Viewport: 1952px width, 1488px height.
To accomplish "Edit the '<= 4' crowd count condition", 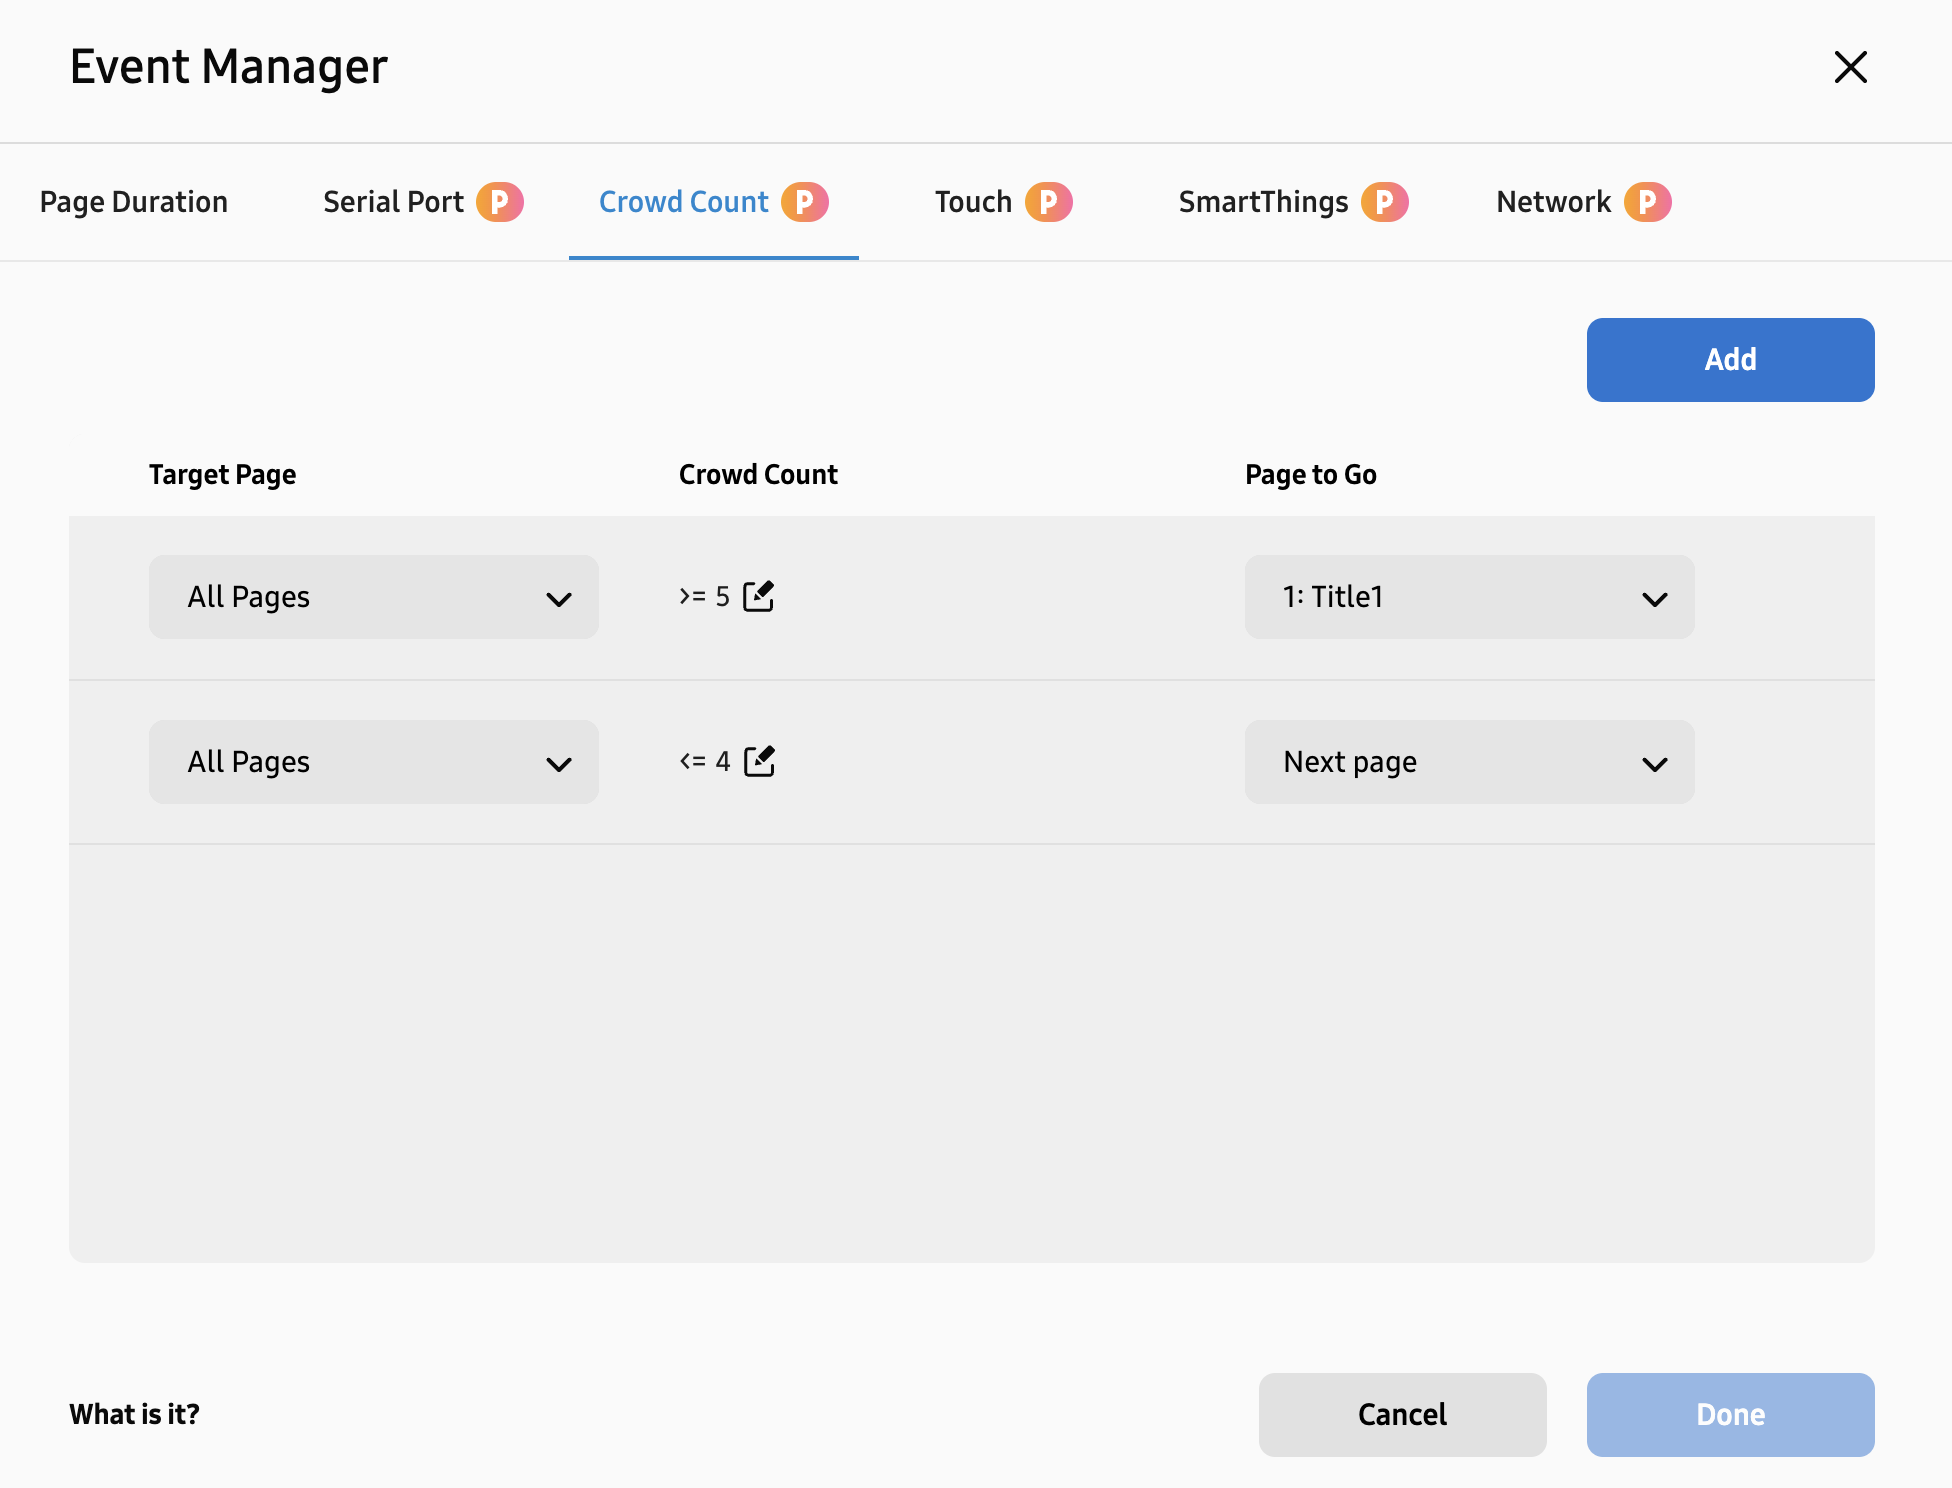I will pyautogui.click(x=759, y=761).
